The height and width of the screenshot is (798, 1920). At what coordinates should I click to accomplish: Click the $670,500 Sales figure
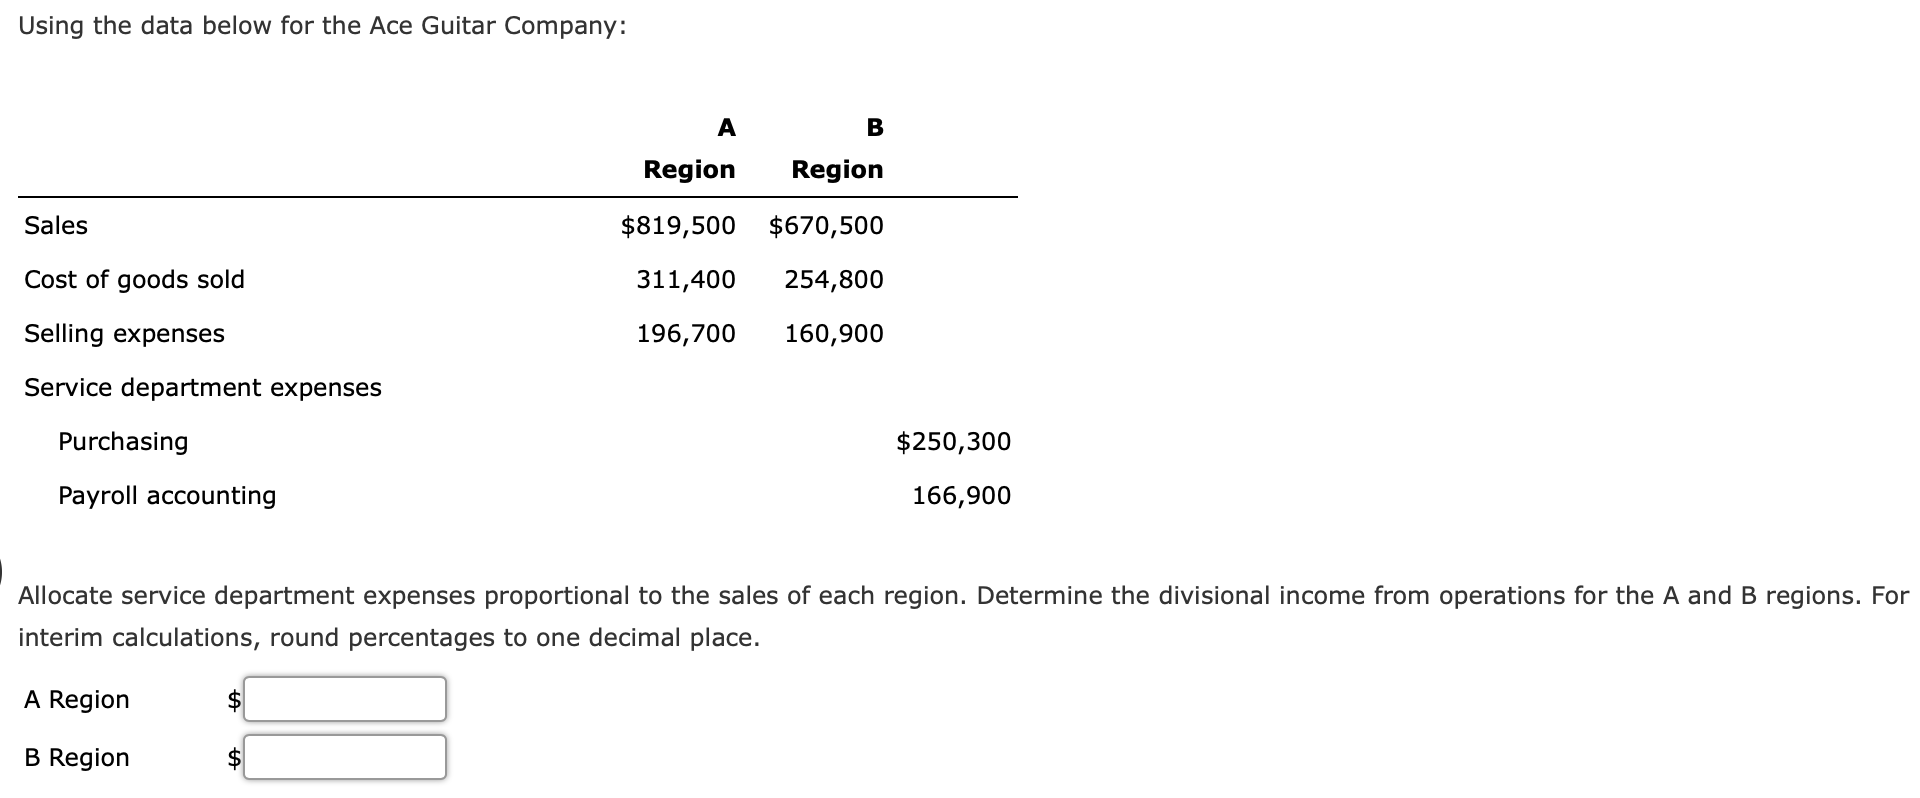click(x=826, y=226)
